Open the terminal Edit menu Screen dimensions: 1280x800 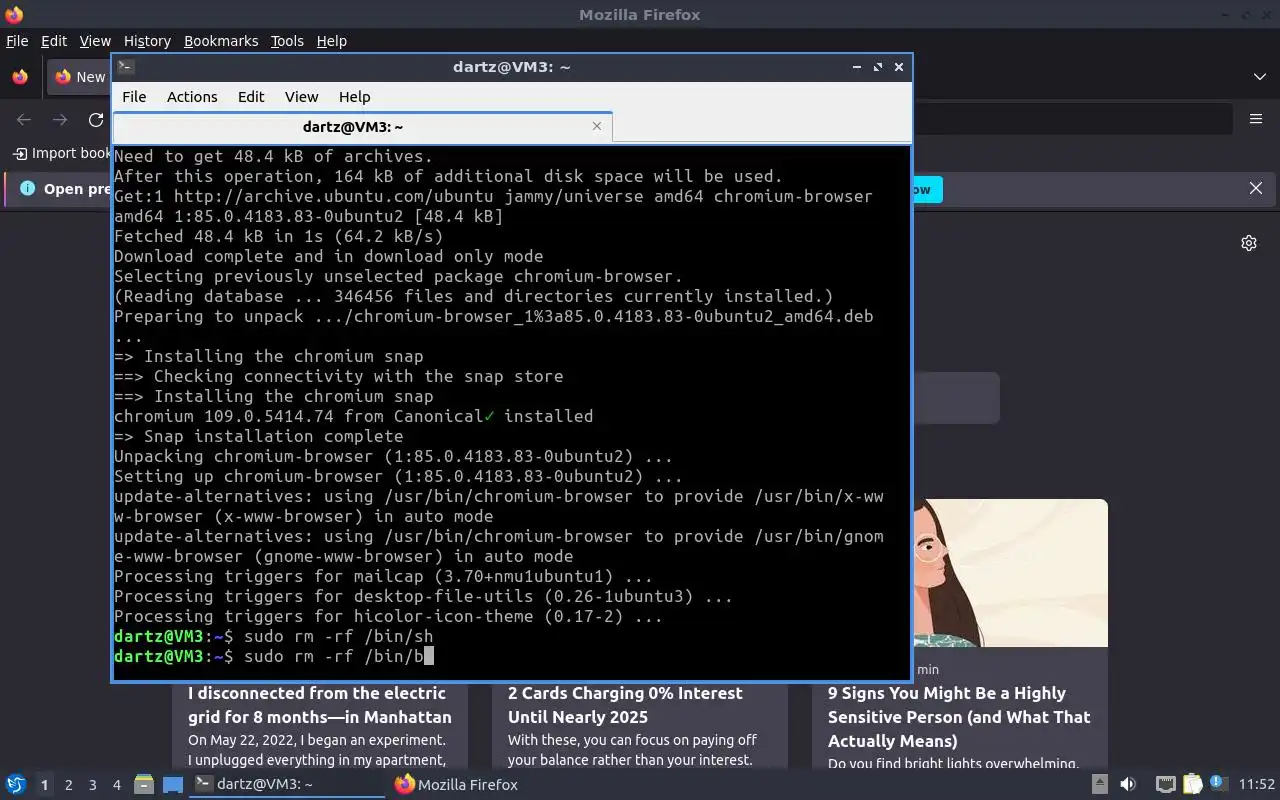[x=251, y=97]
